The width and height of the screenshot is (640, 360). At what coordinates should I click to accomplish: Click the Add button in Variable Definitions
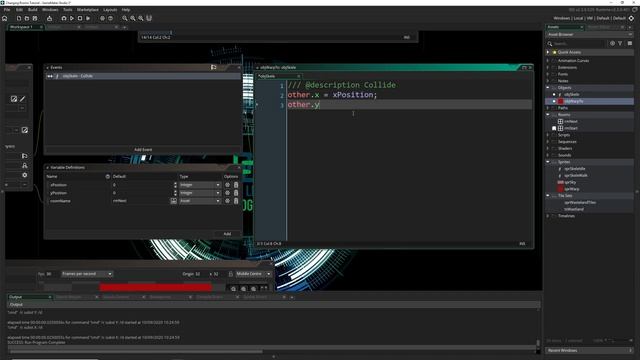click(227, 234)
